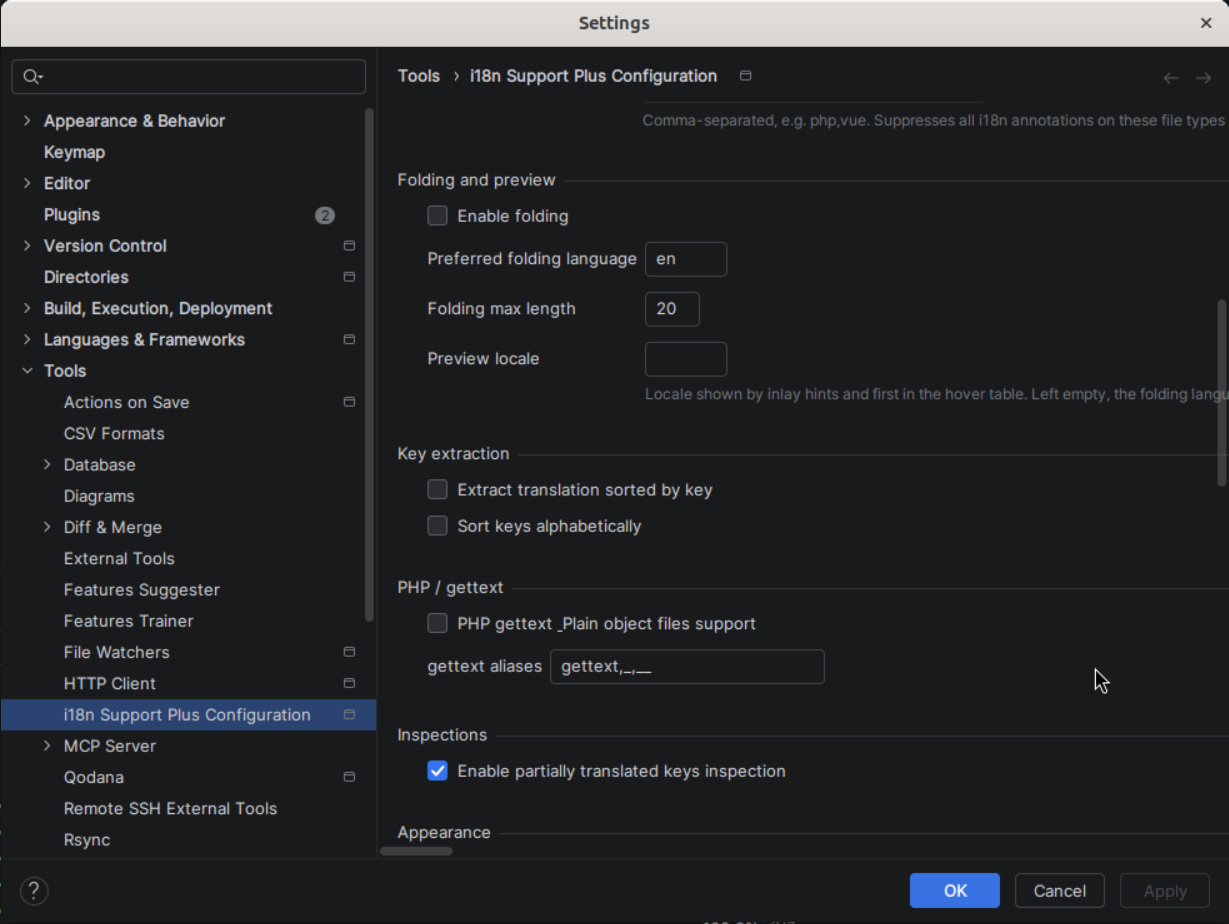Check Extract translation sorted by key
This screenshot has height=924, width=1229.
[x=437, y=490]
